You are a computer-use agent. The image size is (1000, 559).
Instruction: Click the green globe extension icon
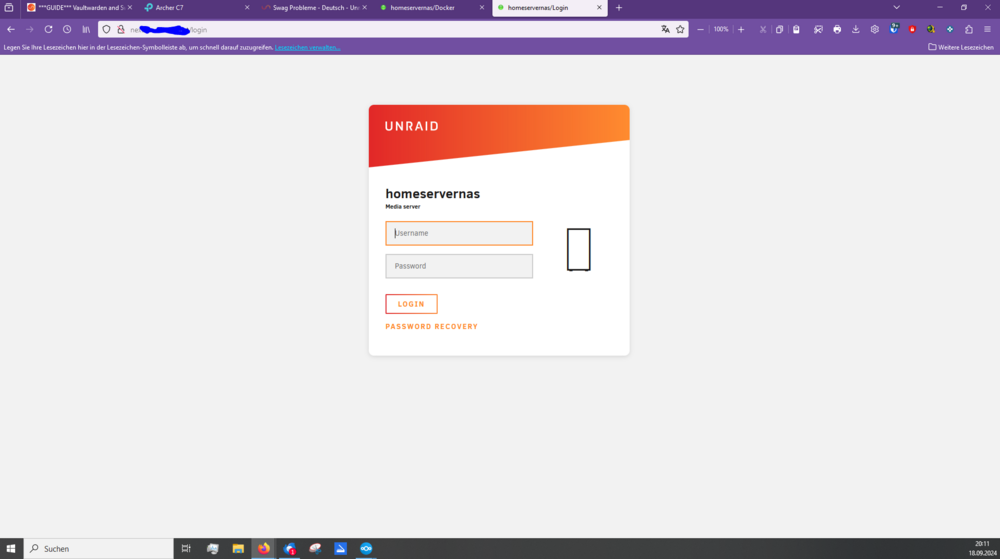[931, 29]
